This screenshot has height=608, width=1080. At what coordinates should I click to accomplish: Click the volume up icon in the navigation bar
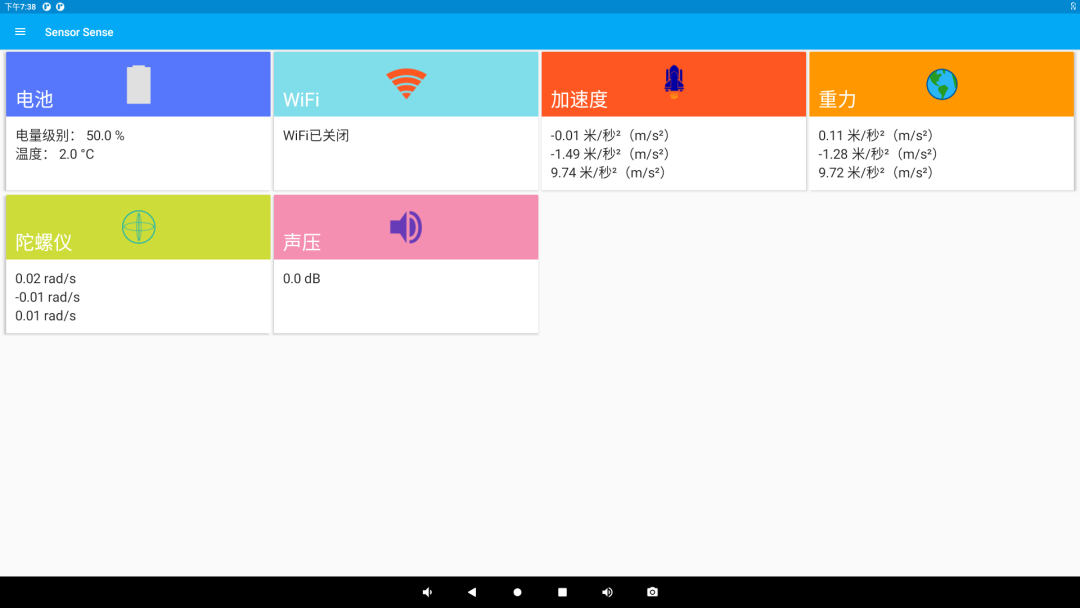607,592
